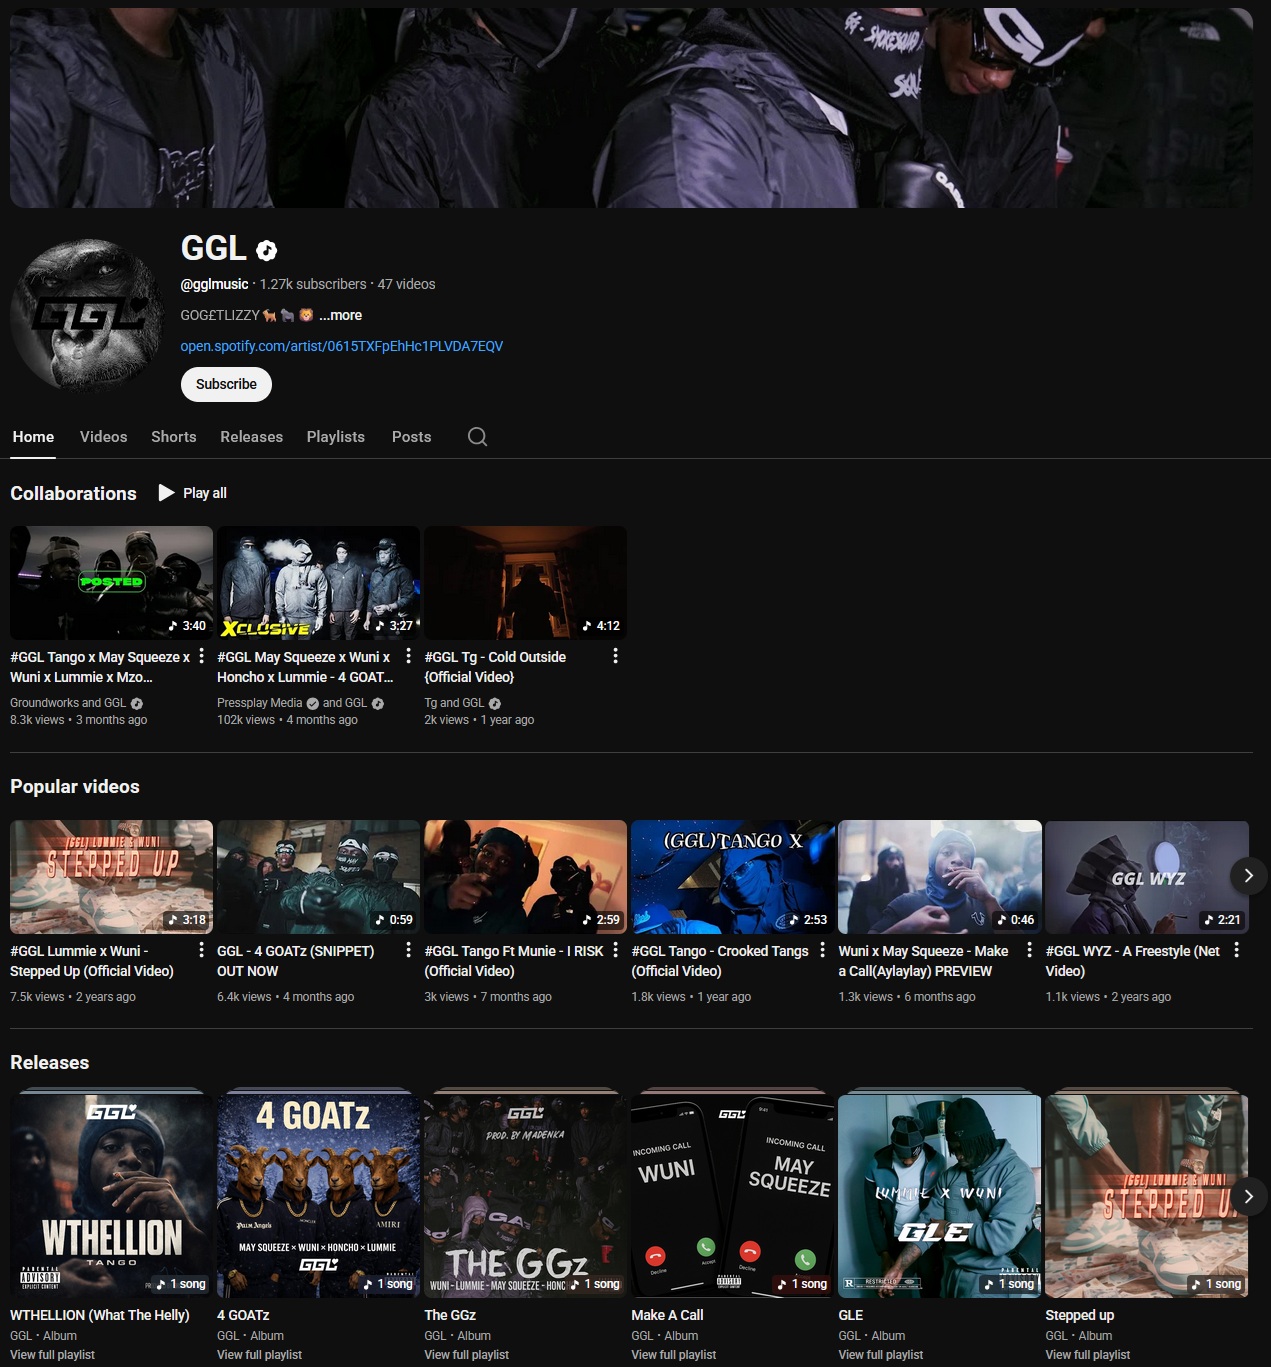Click the Play all label

[x=205, y=493]
